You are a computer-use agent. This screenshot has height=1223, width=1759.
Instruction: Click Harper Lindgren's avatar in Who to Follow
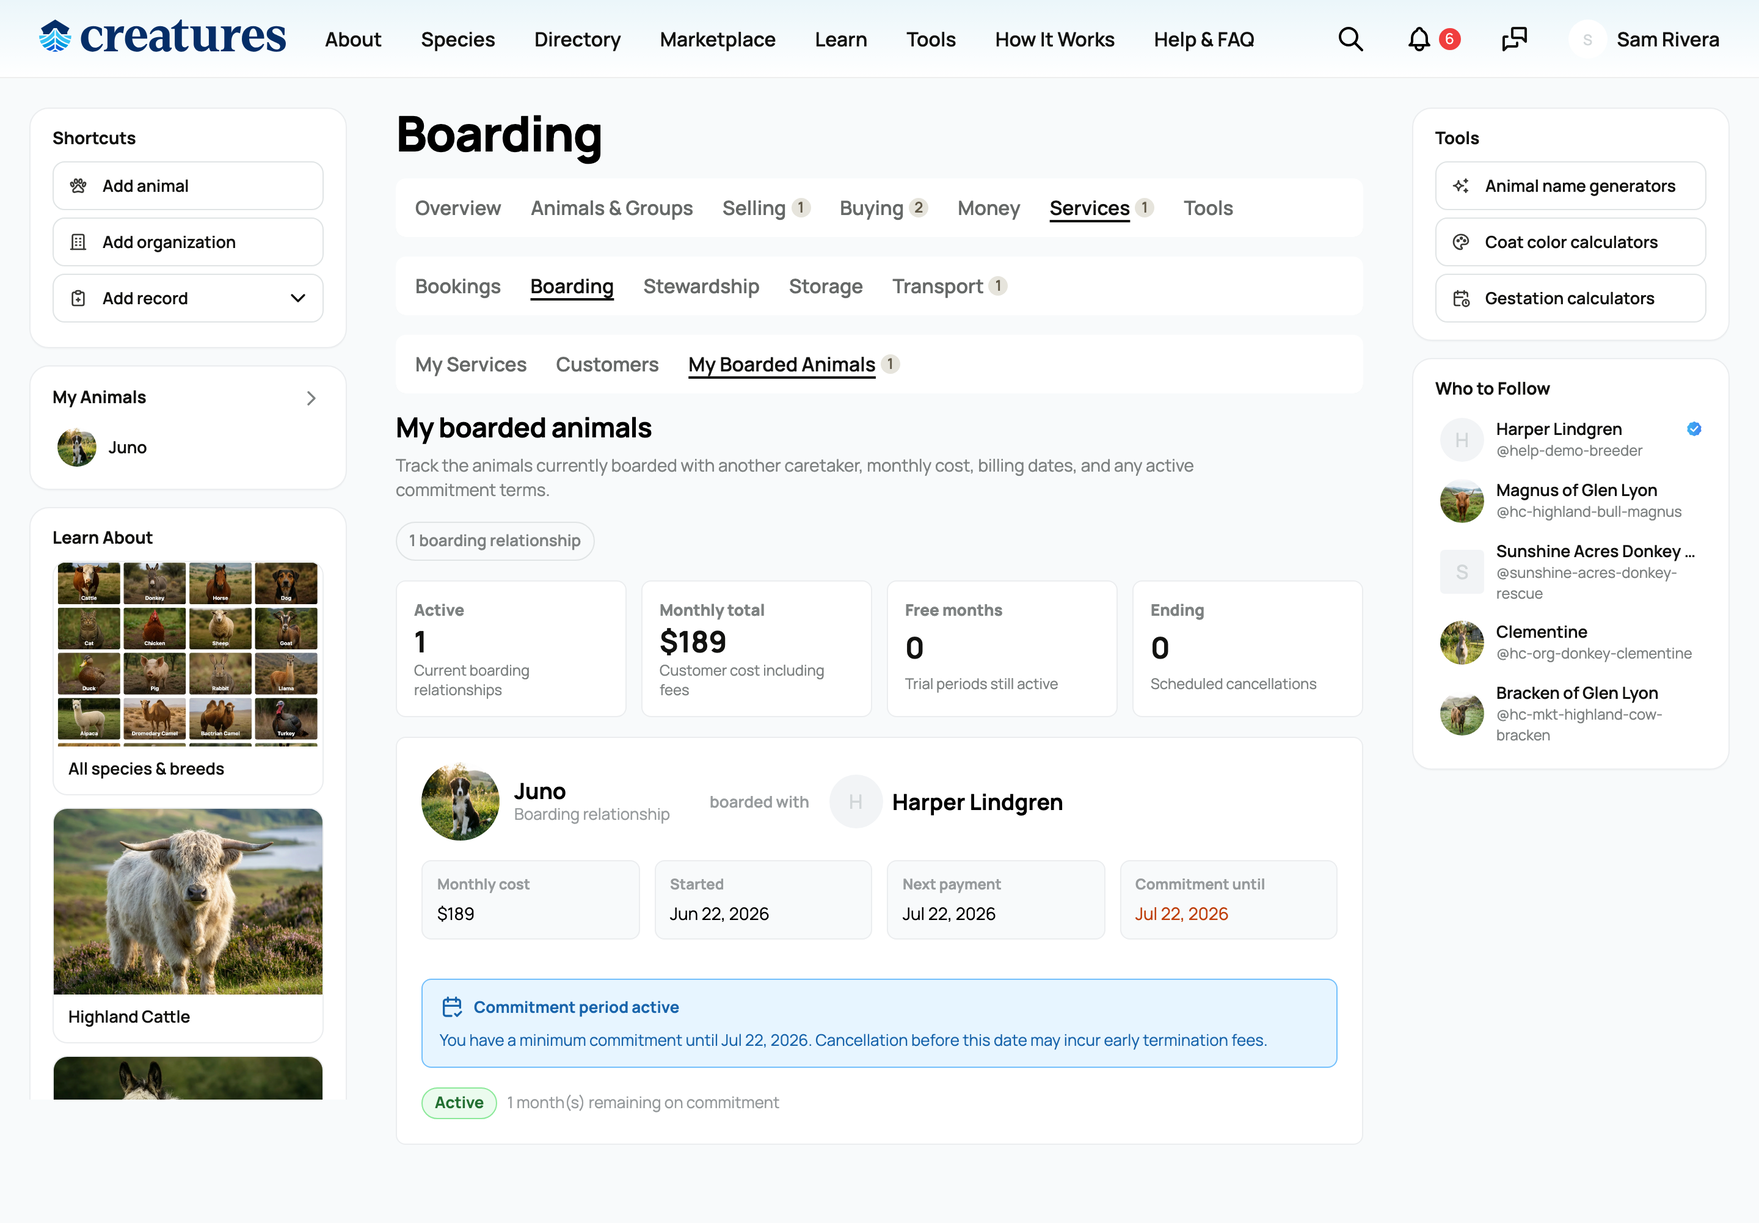pyautogui.click(x=1461, y=440)
